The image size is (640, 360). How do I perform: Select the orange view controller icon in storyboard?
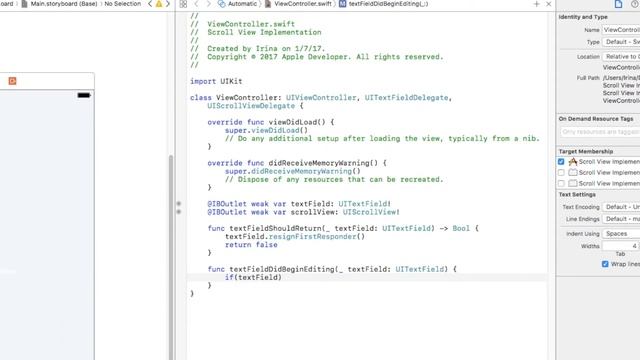(12, 81)
